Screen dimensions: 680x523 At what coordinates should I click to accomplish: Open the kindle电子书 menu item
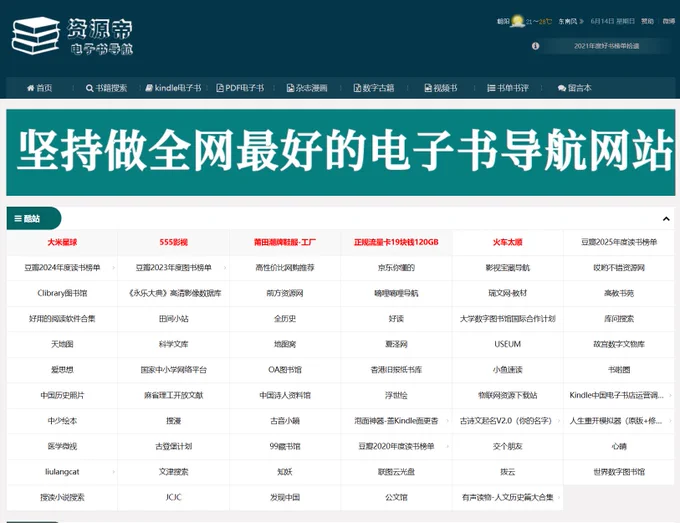point(173,88)
